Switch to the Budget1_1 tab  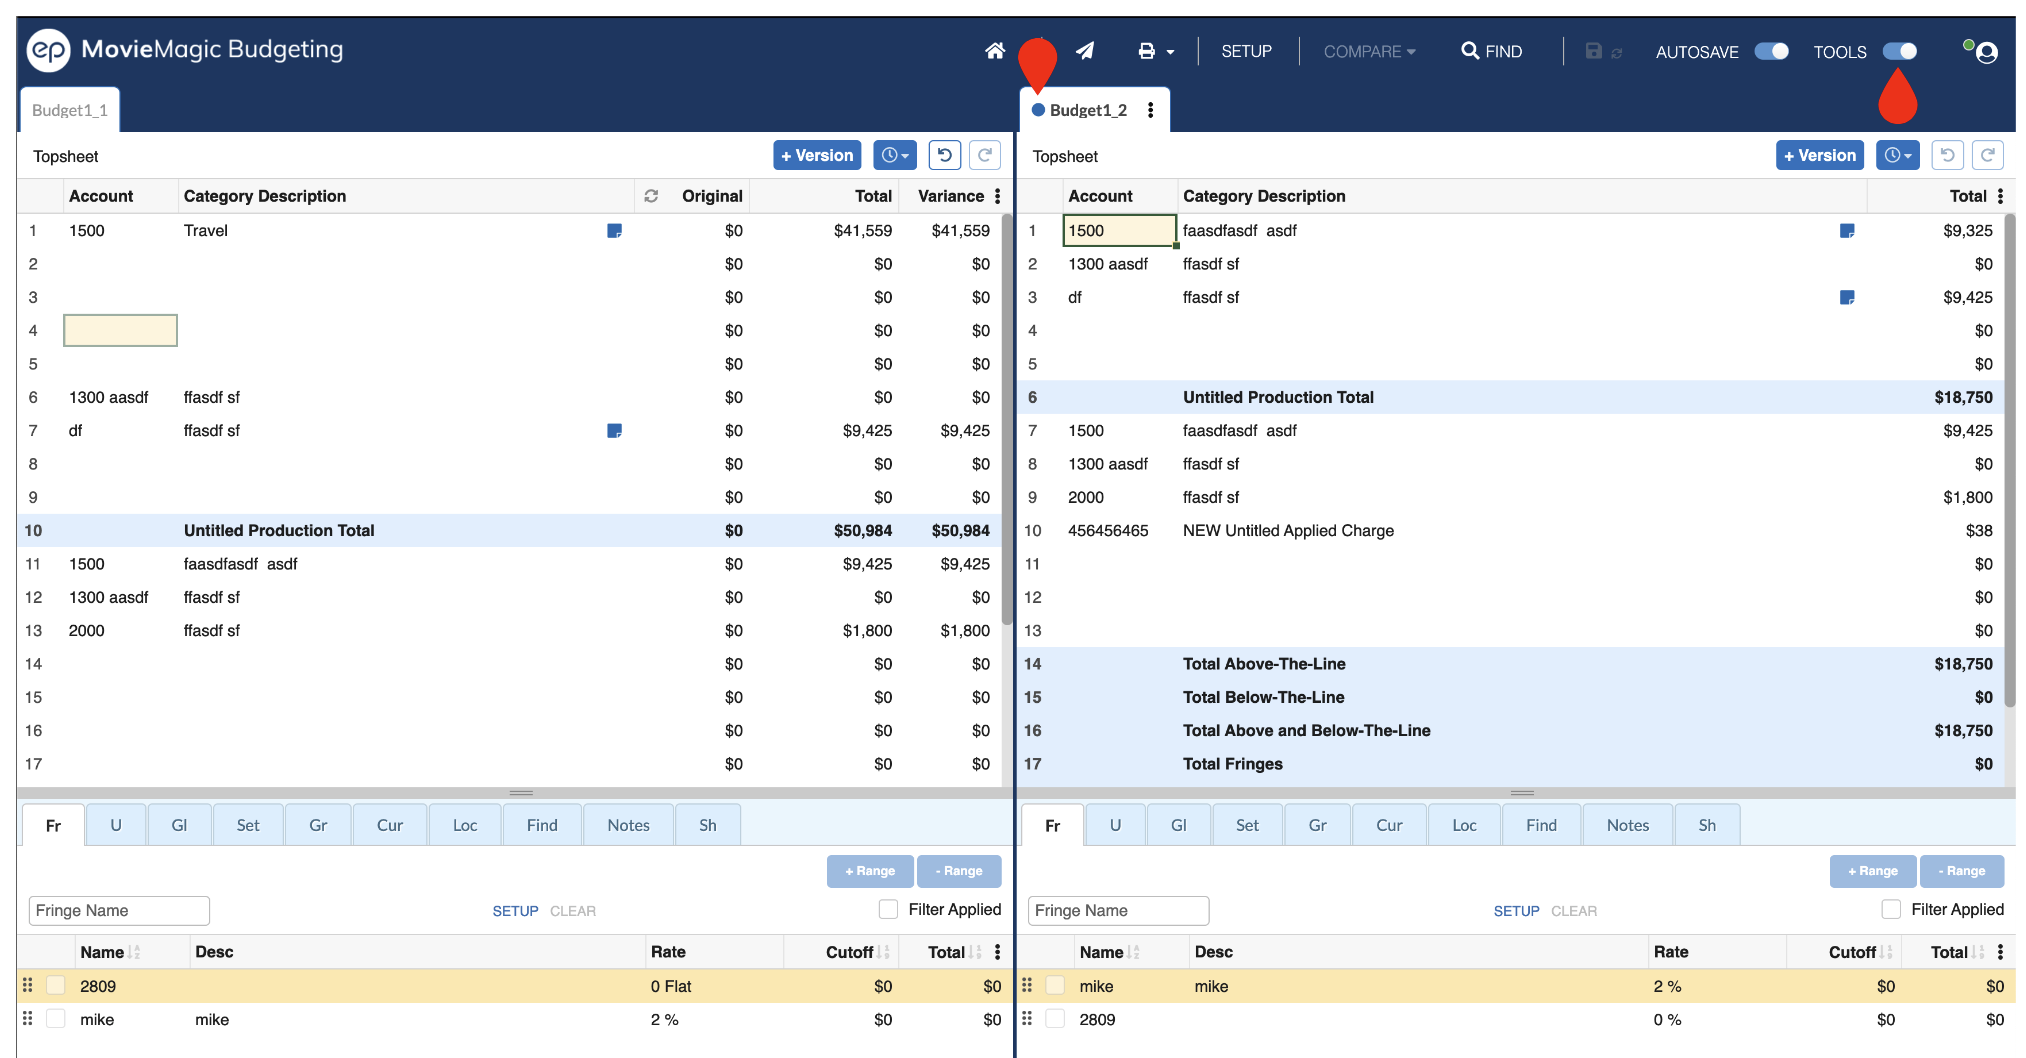click(70, 110)
